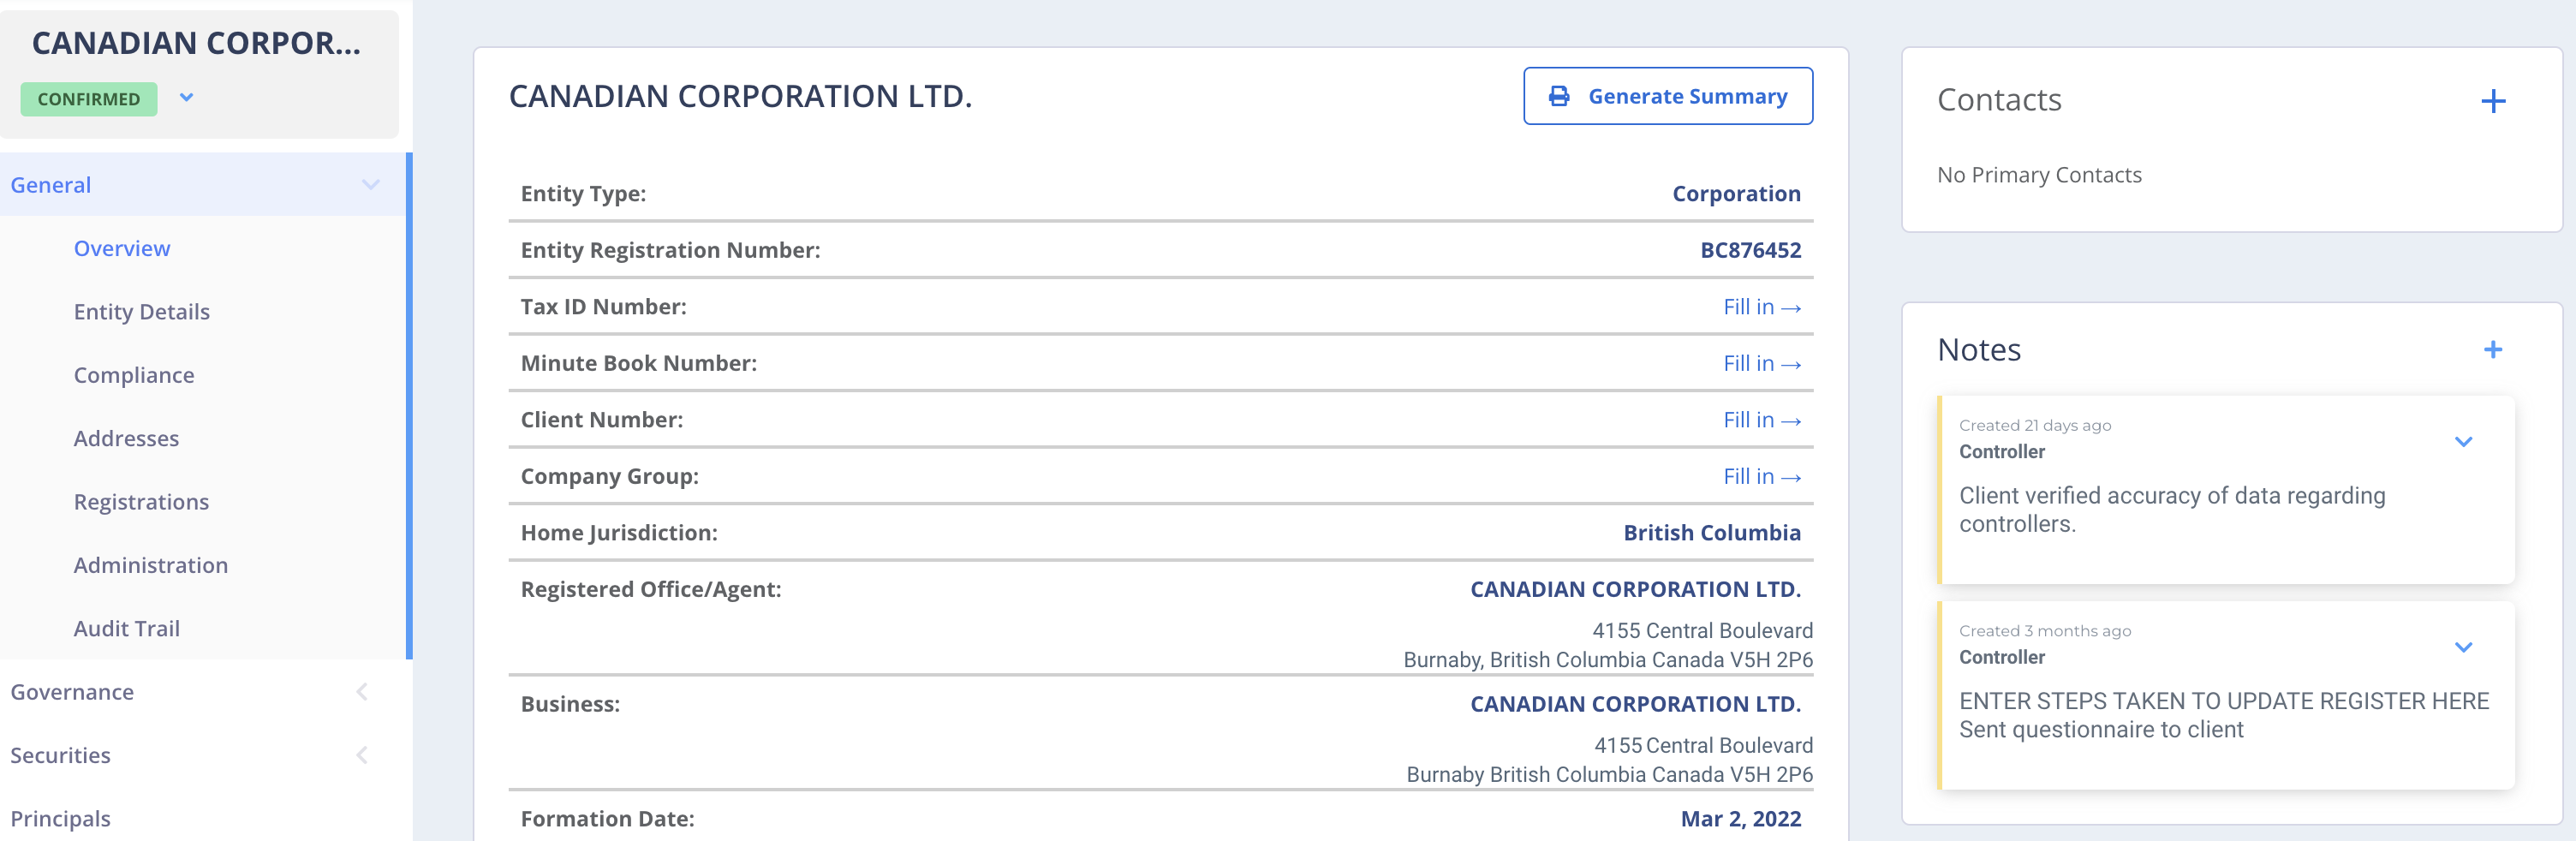Image resolution: width=2576 pixels, height=841 pixels.
Task: Open Business CANADIAN CORPORATION LTD. link
Action: (x=1635, y=704)
